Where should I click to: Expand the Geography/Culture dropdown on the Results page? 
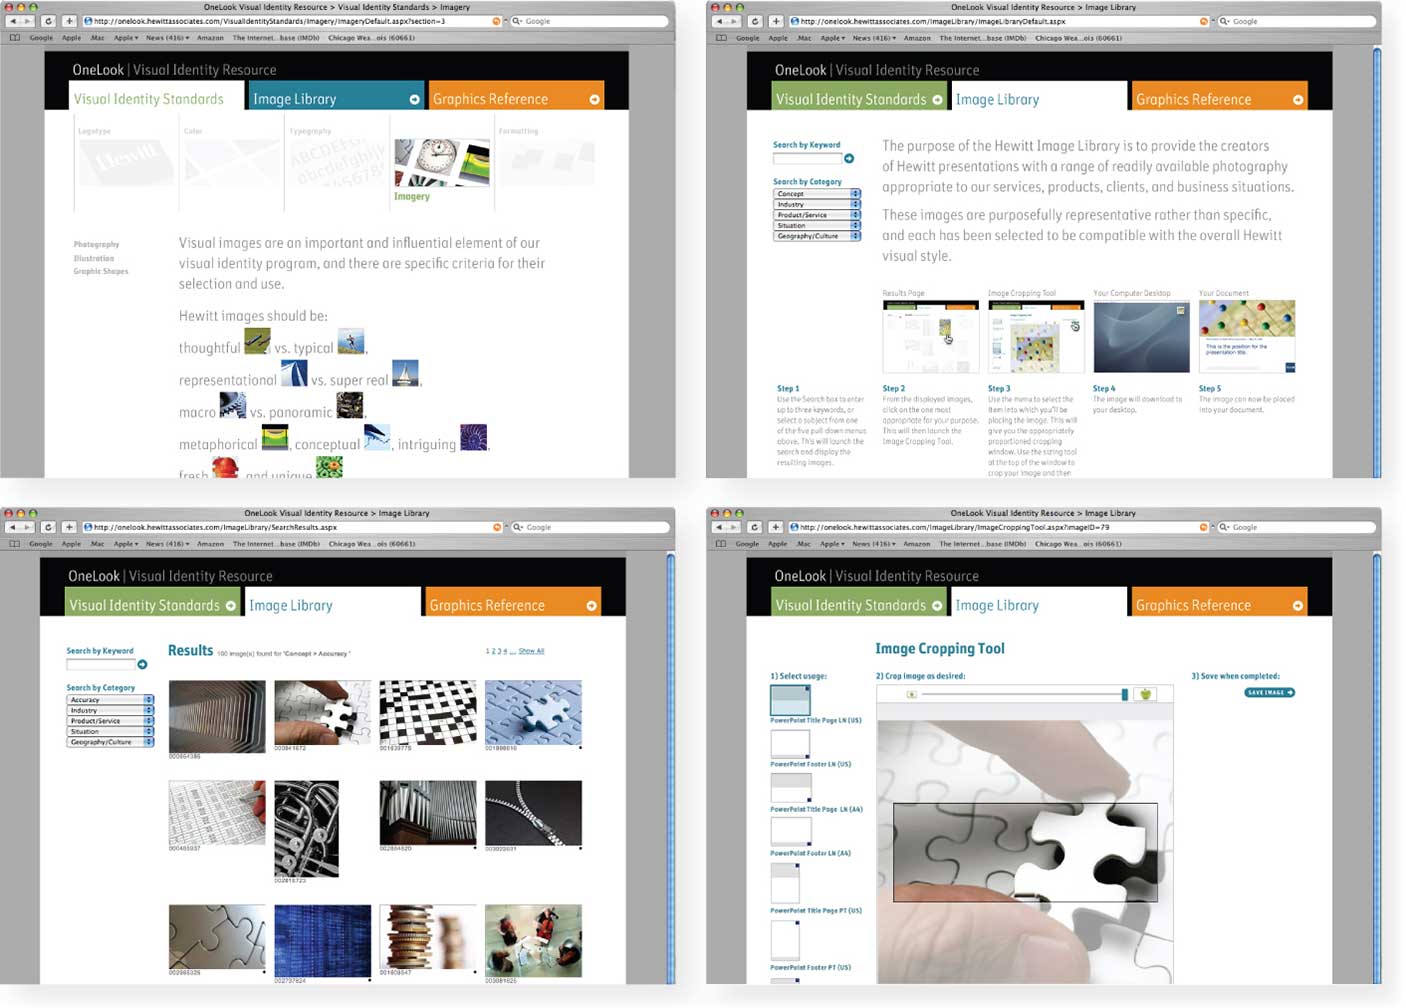(x=110, y=742)
